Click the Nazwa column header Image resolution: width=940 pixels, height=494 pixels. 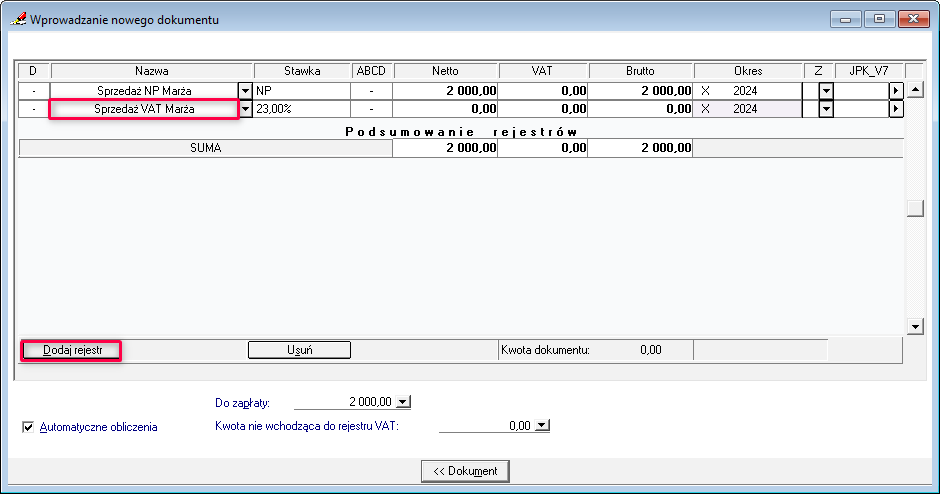click(x=152, y=71)
